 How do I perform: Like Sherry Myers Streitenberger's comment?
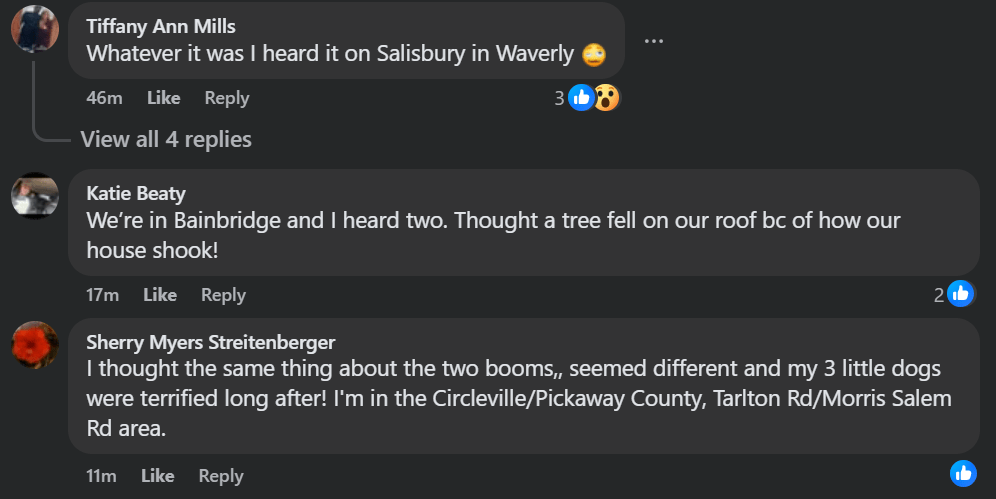point(158,476)
